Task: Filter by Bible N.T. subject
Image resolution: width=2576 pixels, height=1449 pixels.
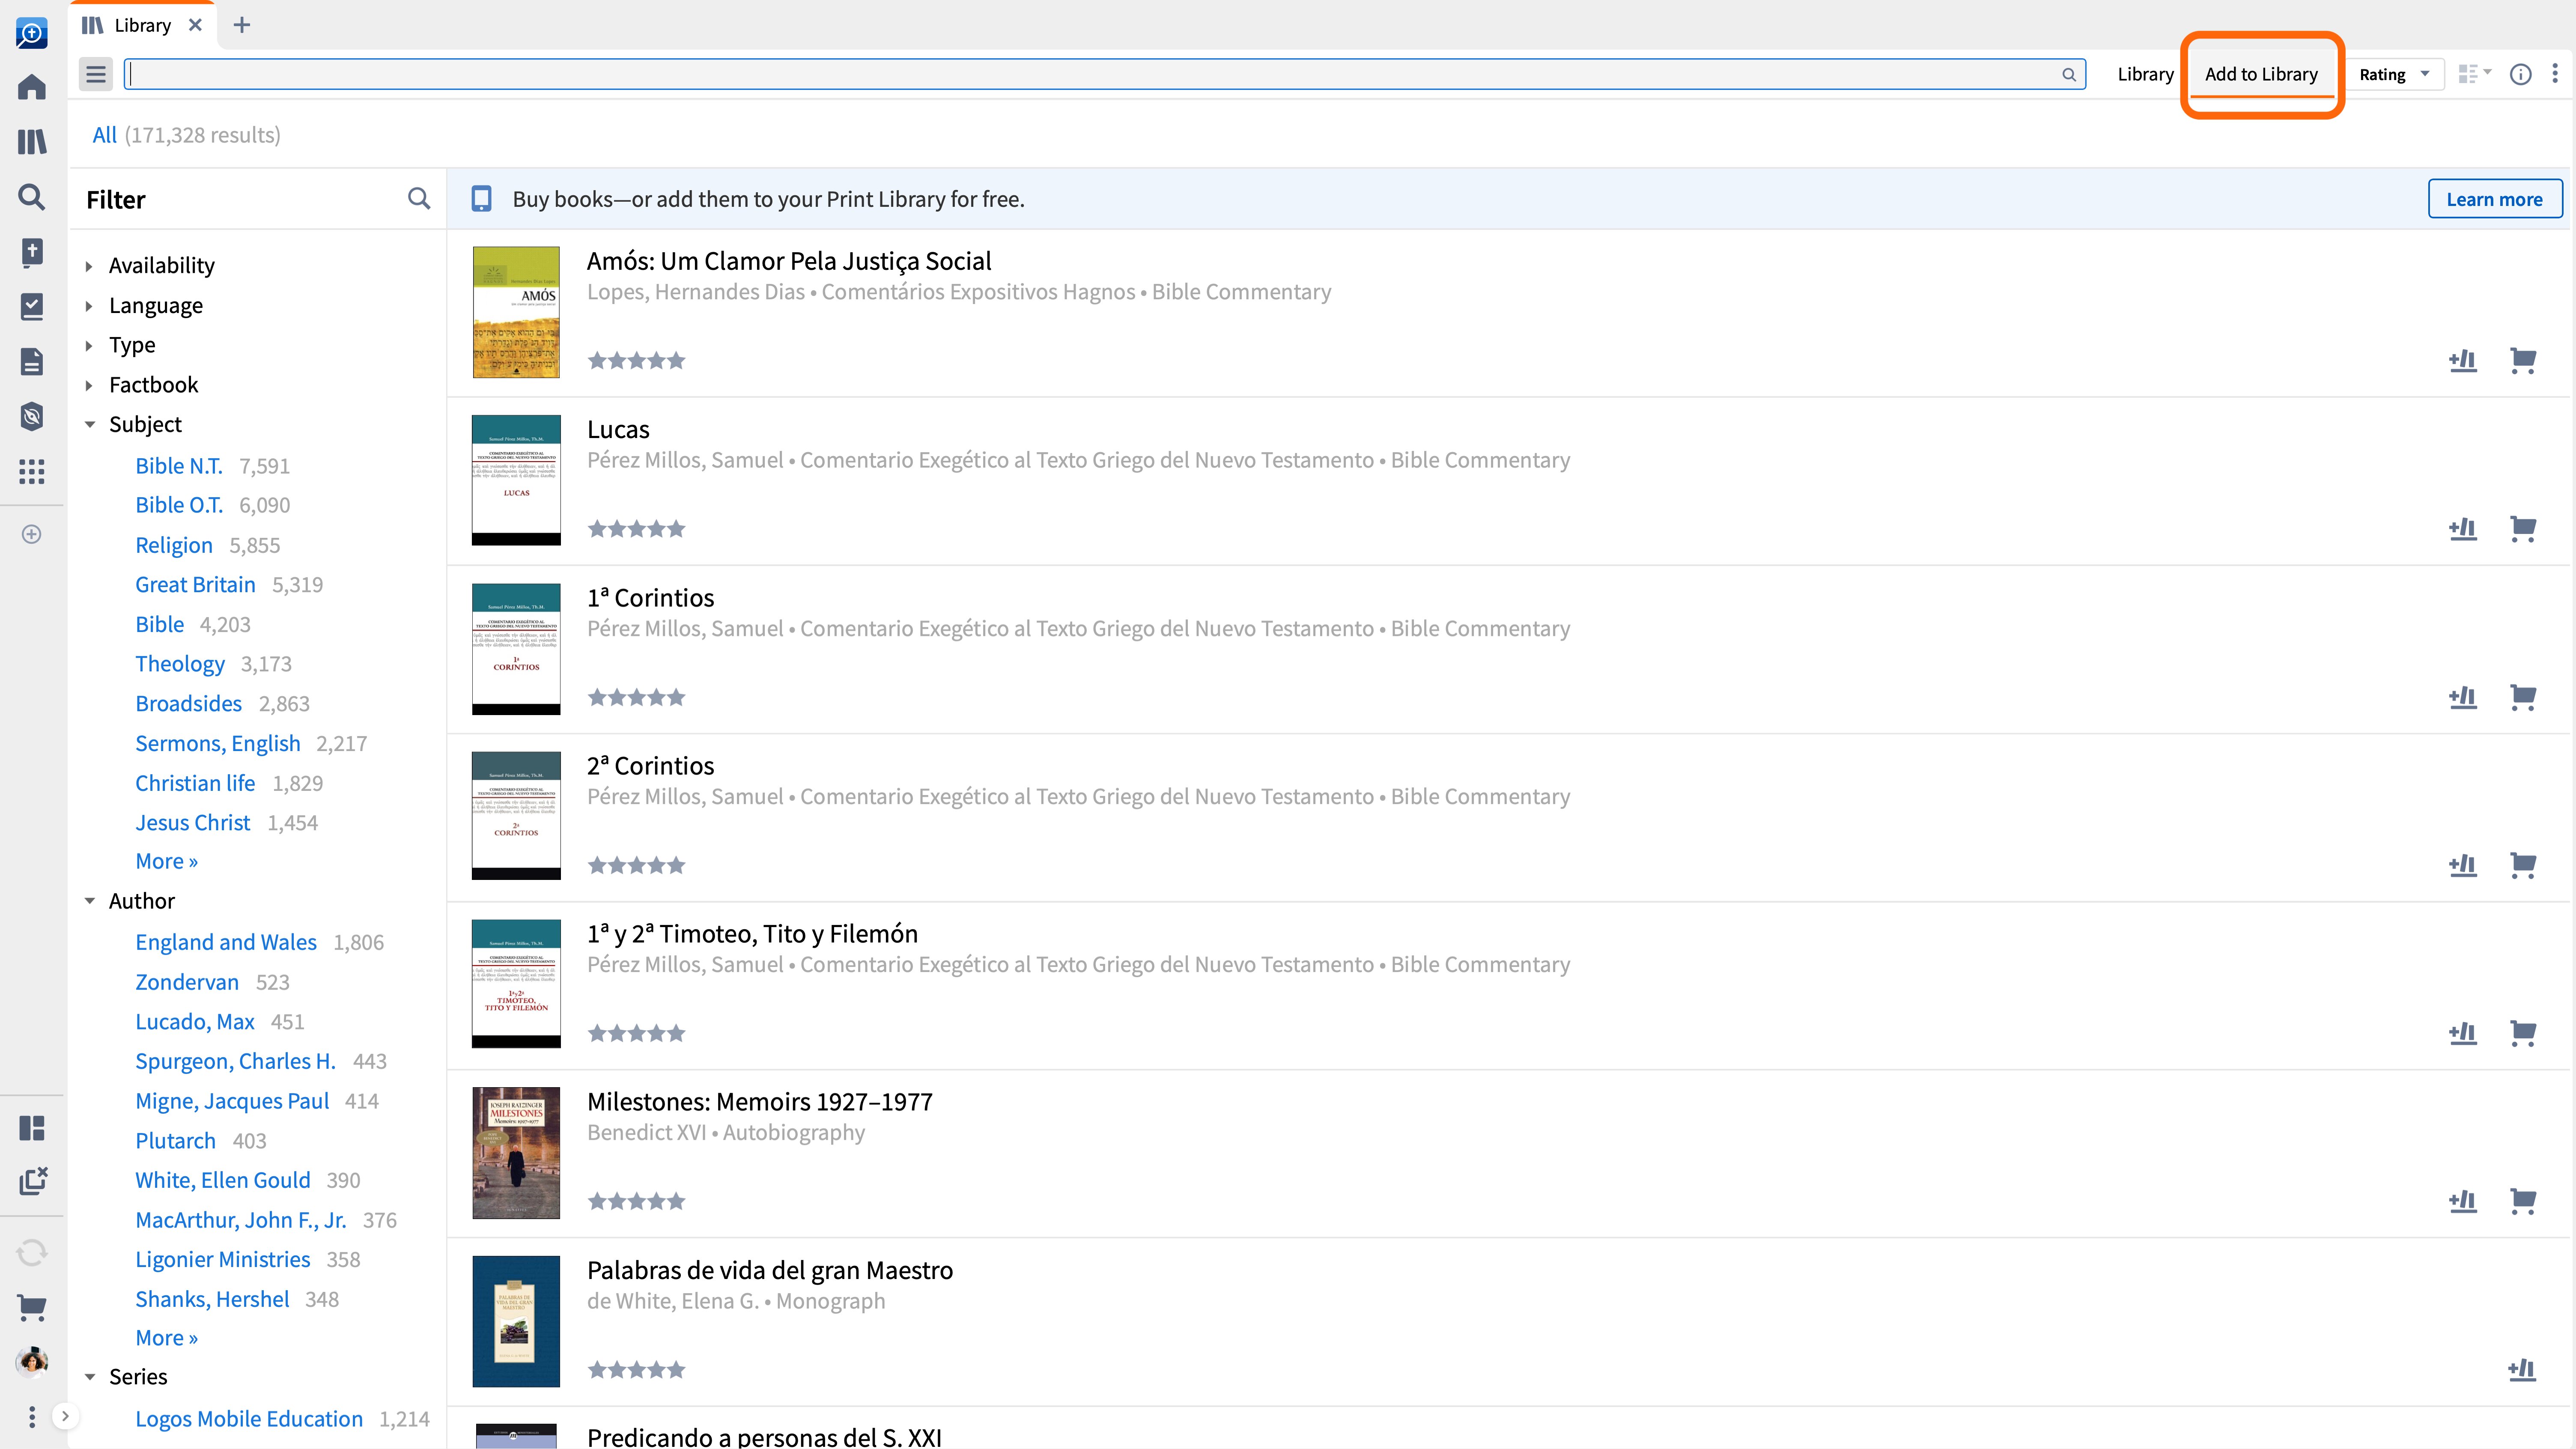Action: pyautogui.click(x=179, y=466)
